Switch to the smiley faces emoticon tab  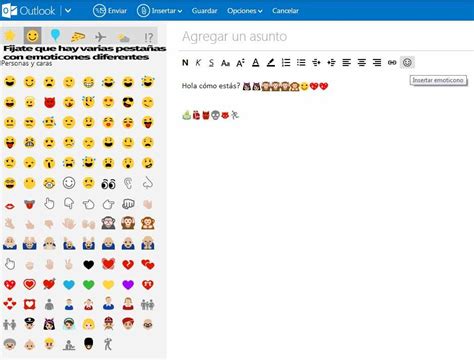click(32, 36)
